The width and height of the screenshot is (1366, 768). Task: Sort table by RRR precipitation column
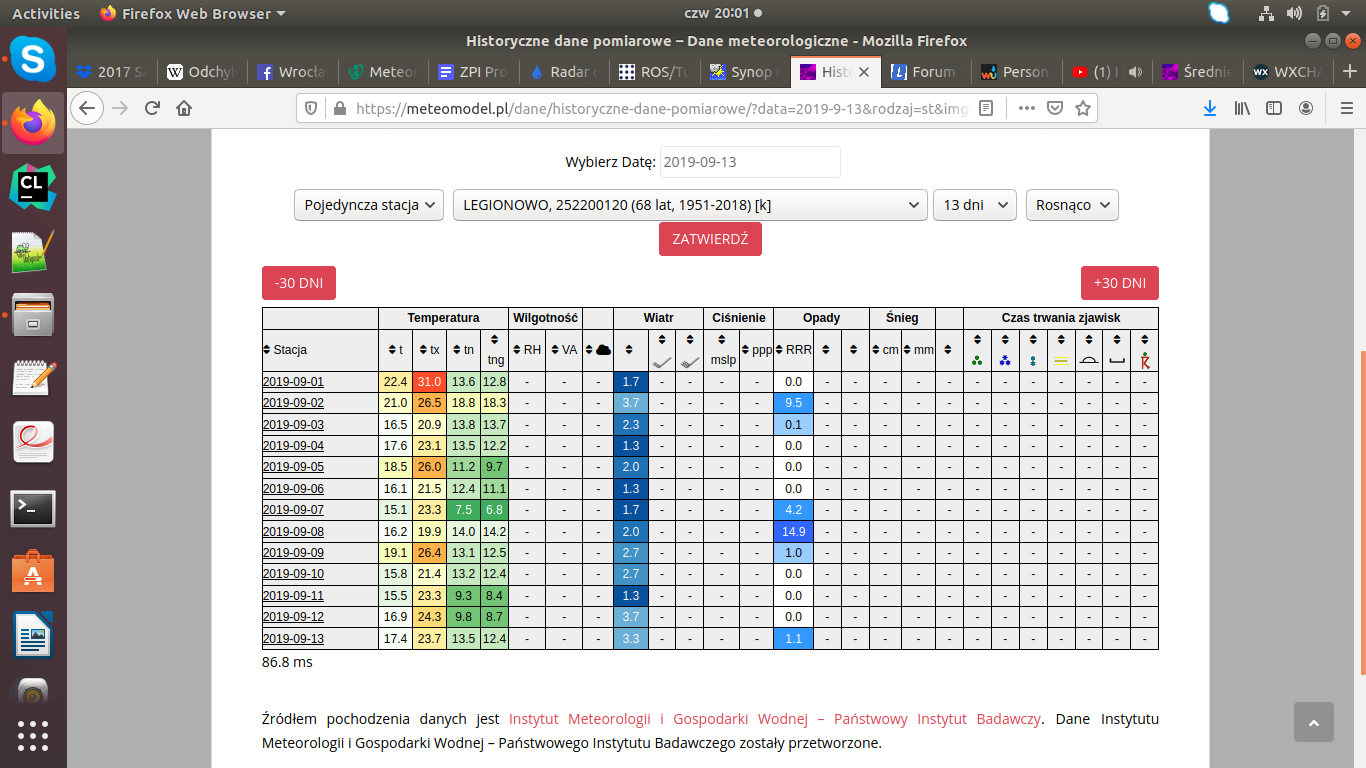(793, 350)
